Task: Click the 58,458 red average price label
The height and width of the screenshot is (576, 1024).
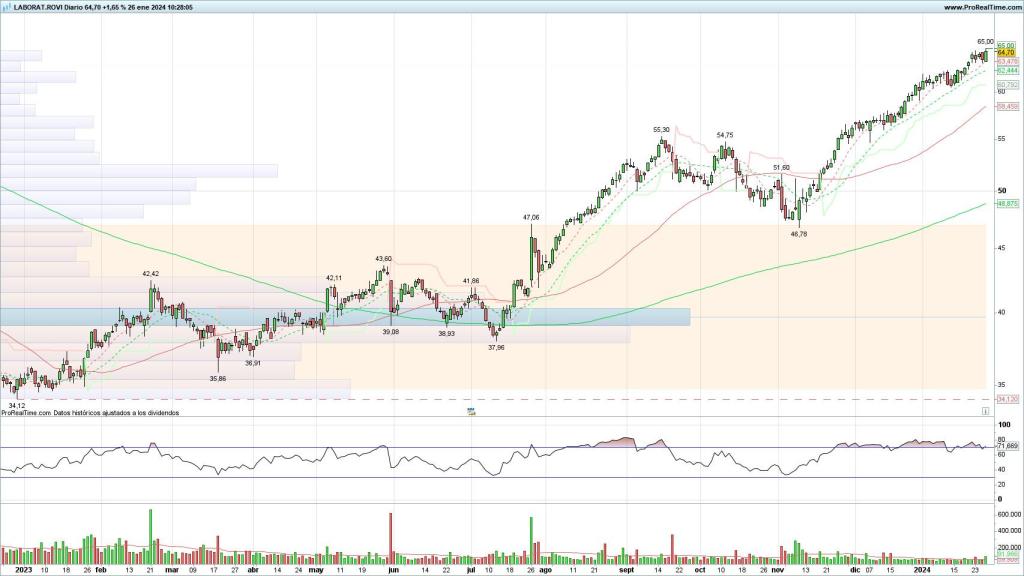Action: [x=1007, y=106]
